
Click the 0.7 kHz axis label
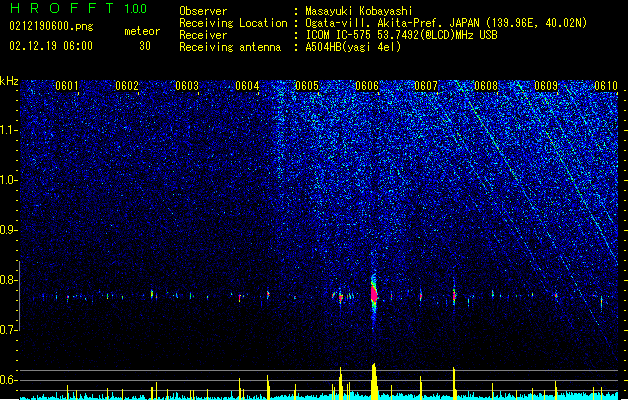8,330
